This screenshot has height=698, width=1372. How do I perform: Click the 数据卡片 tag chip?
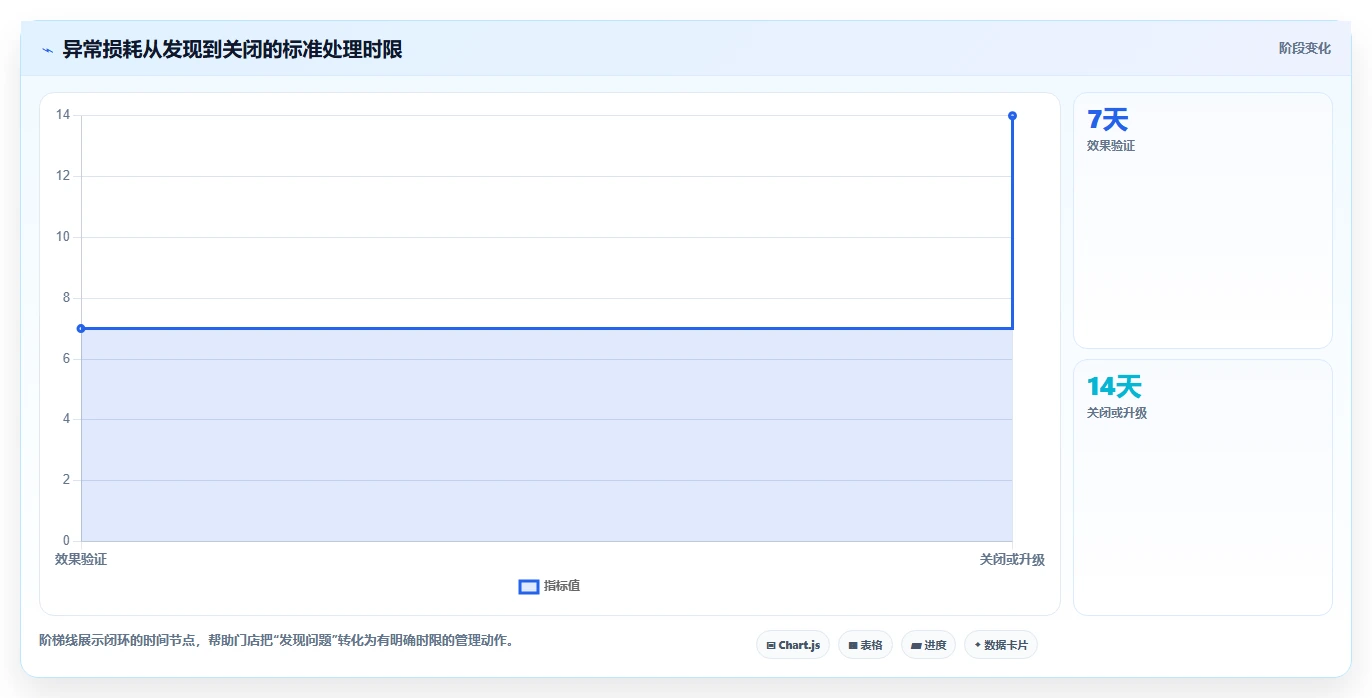(x=1001, y=645)
